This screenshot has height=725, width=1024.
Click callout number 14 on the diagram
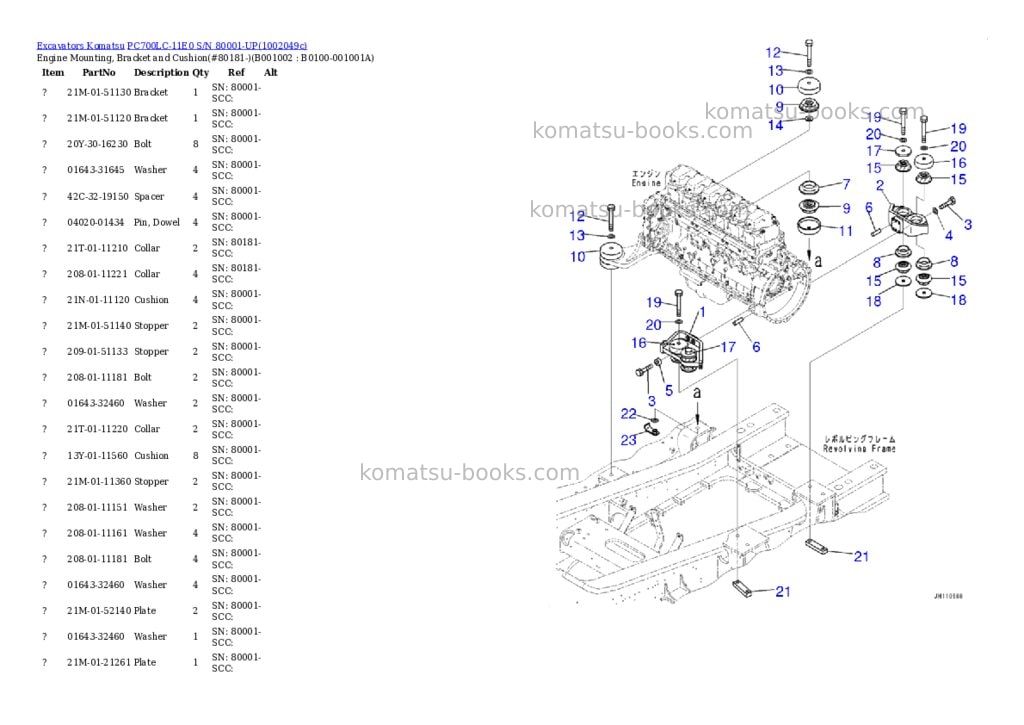(775, 125)
